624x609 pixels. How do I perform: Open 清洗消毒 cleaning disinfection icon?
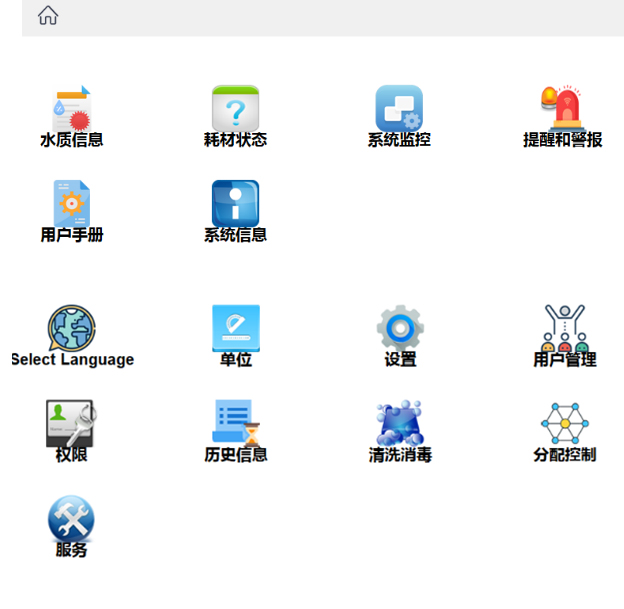click(x=400, y=424)
